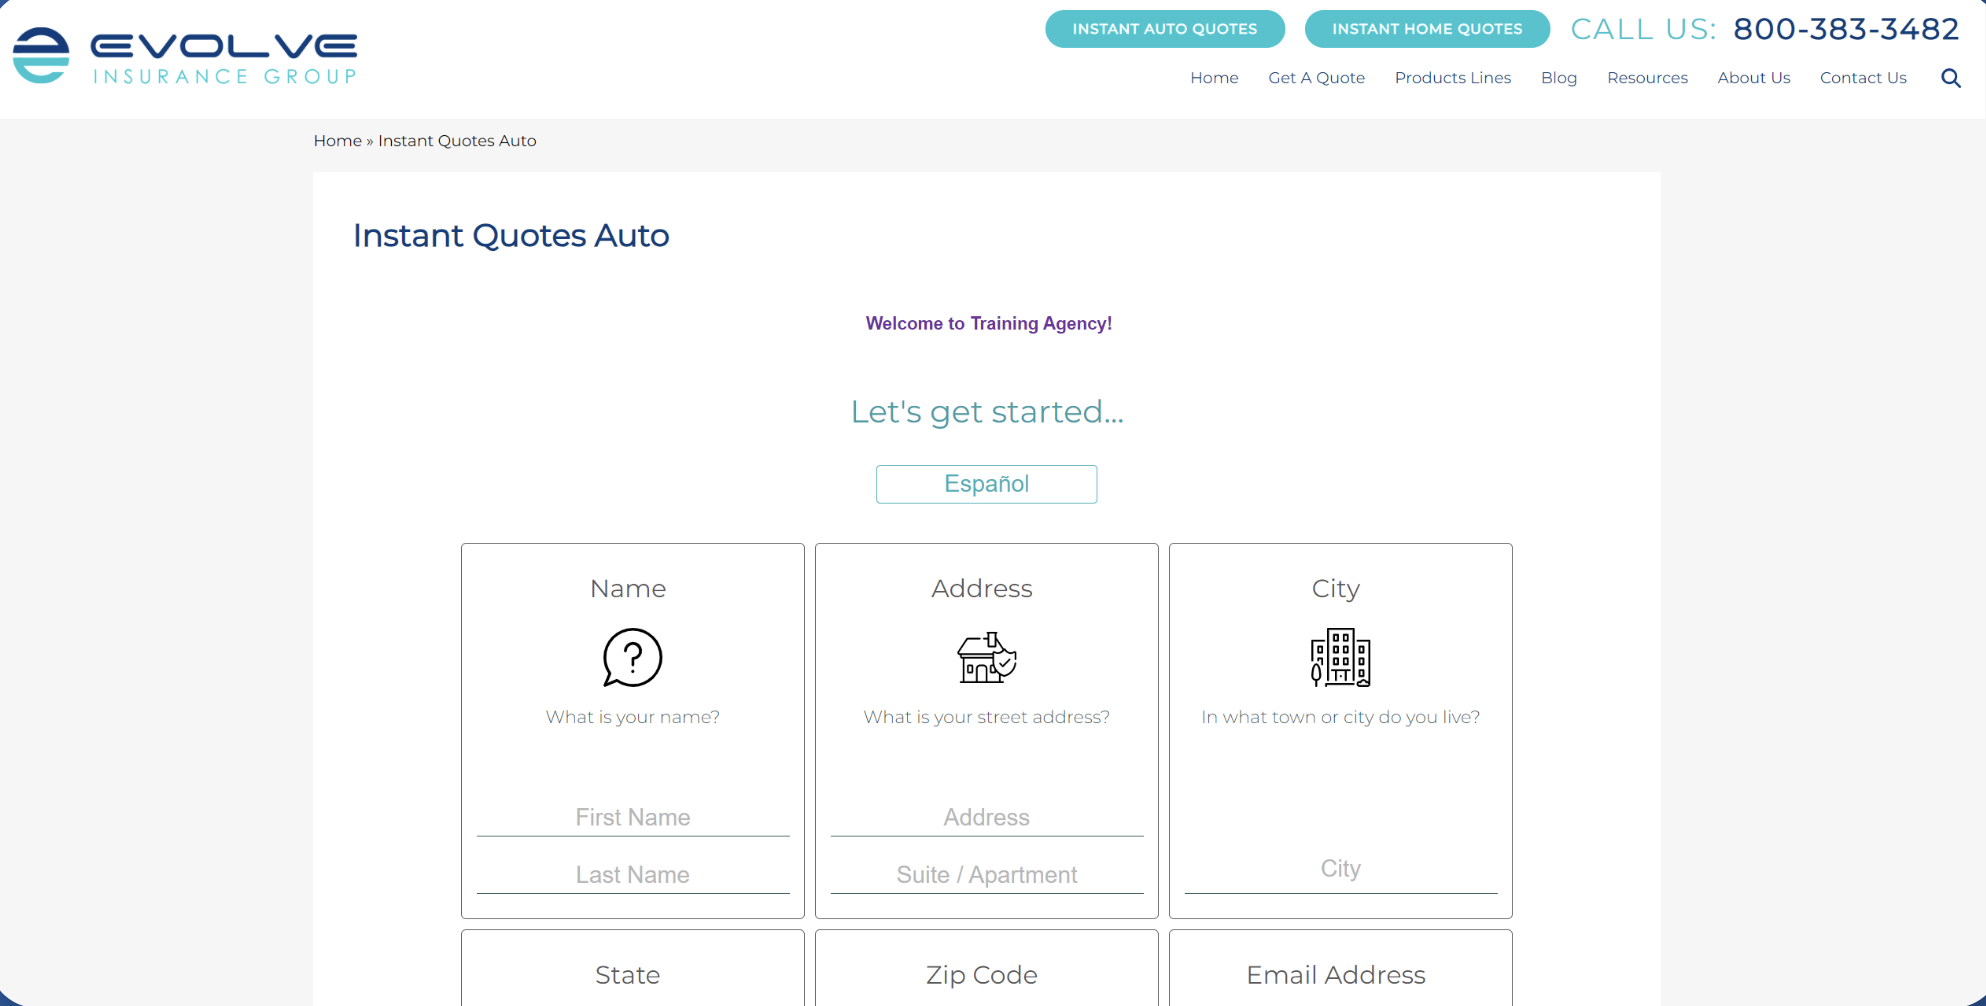Click the question bubble icon under Name
Image resolution: width=1986 pixels, height=1006 pixels.
(x=632, y=657)
